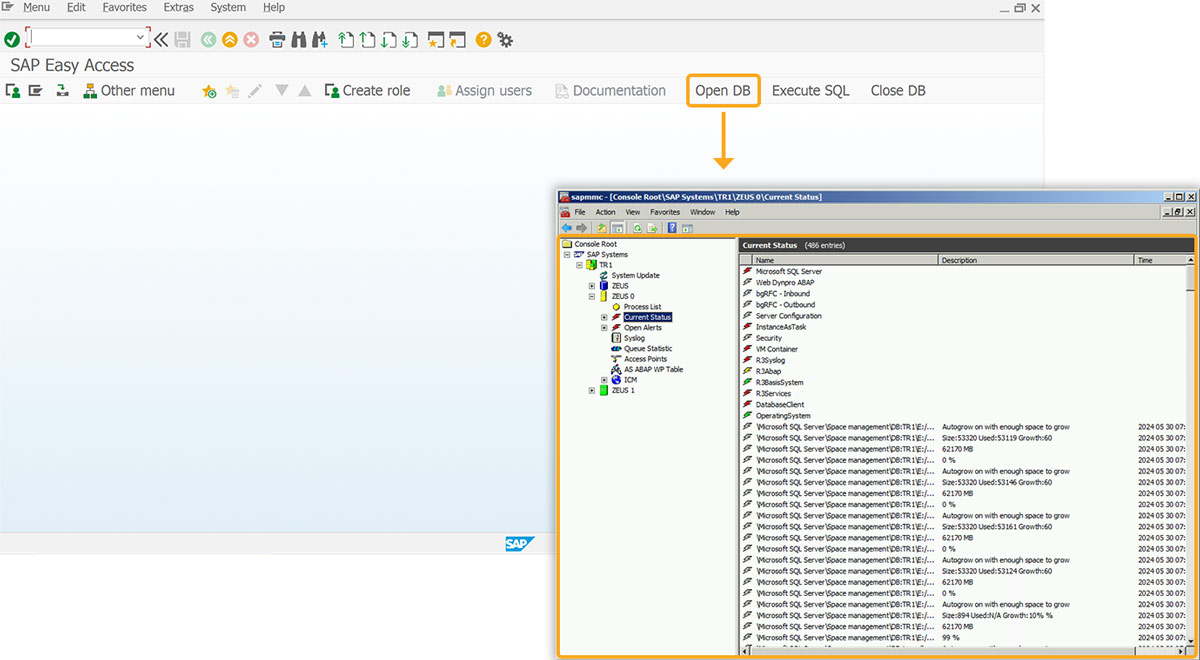The height and width of the screenshot is (660, 1200).
Task: Click the SAP Business Workplace icon
Action: tap(63, 91)
